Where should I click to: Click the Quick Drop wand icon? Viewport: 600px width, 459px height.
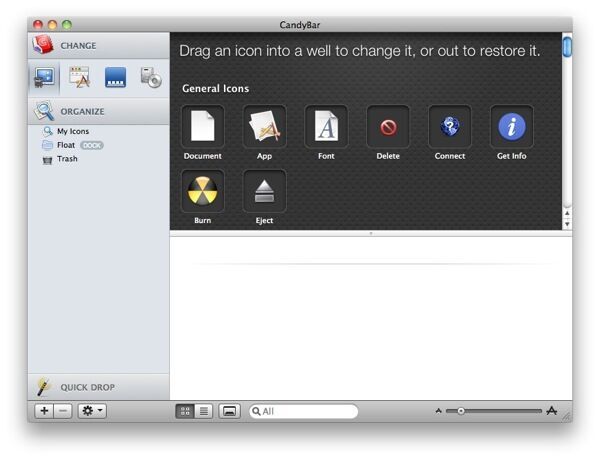click(x=44, y=387)
